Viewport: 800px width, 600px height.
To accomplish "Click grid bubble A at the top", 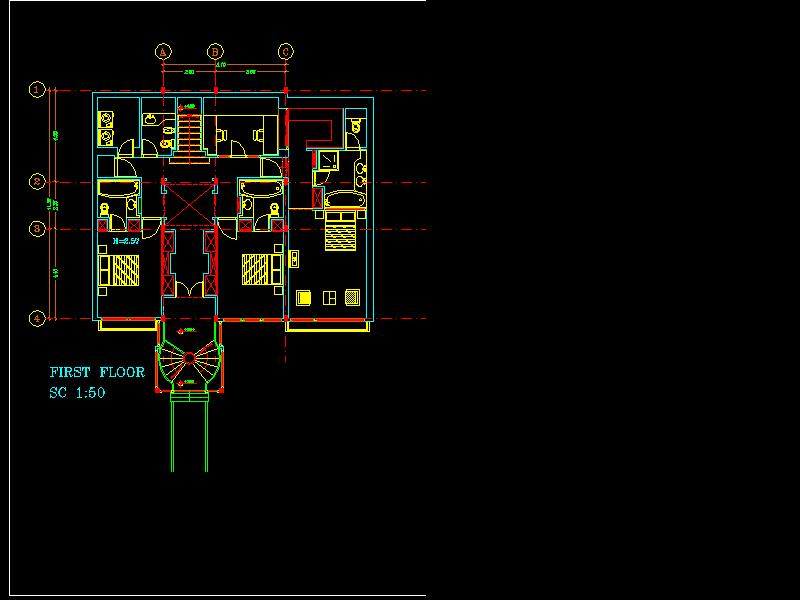I will click(x=164, y=51).
